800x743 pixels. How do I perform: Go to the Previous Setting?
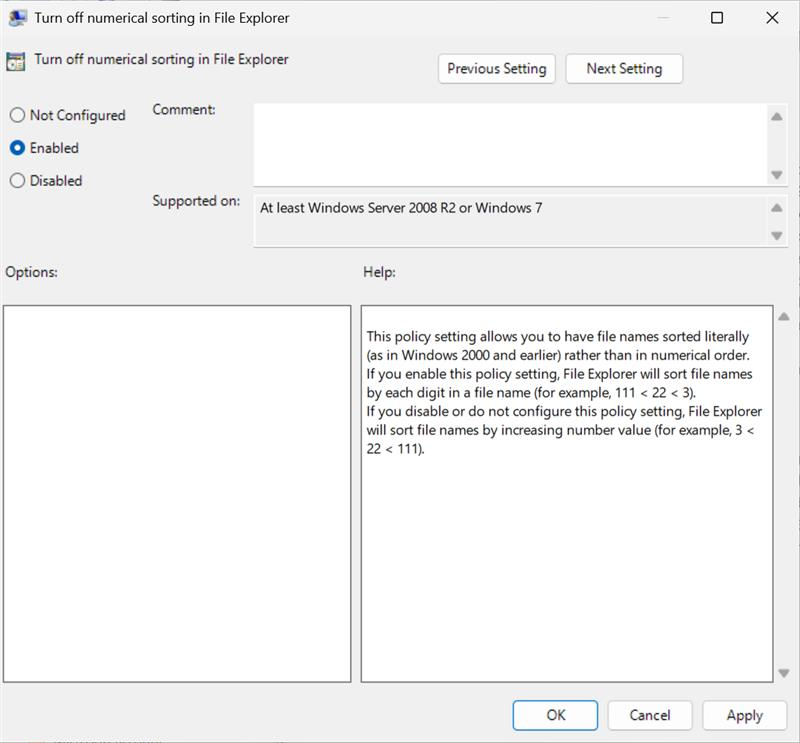tap(496, 68)
